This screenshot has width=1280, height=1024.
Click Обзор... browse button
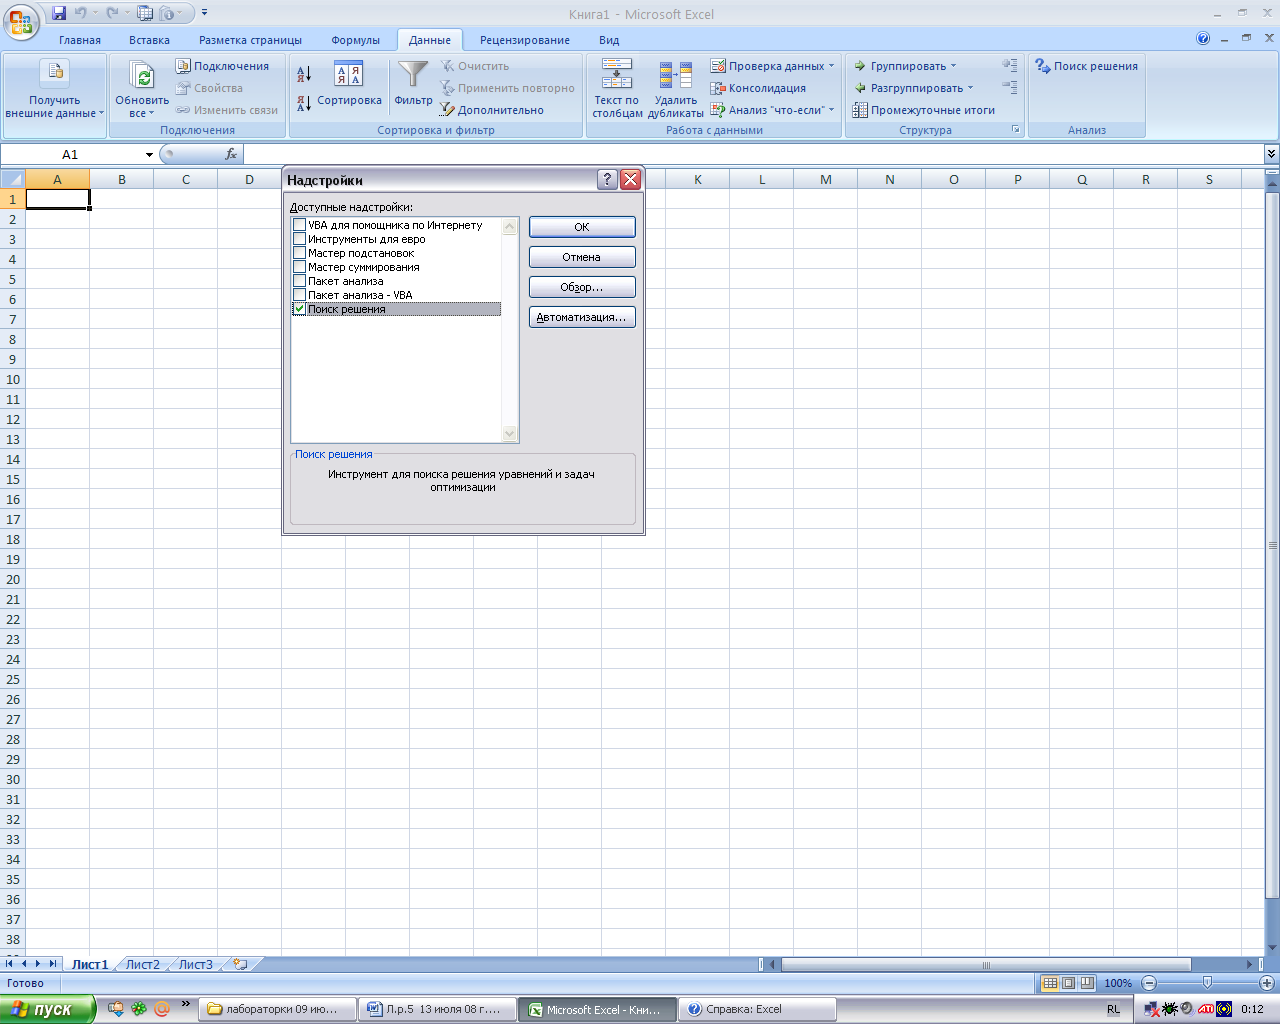click(x=582, y=287)
